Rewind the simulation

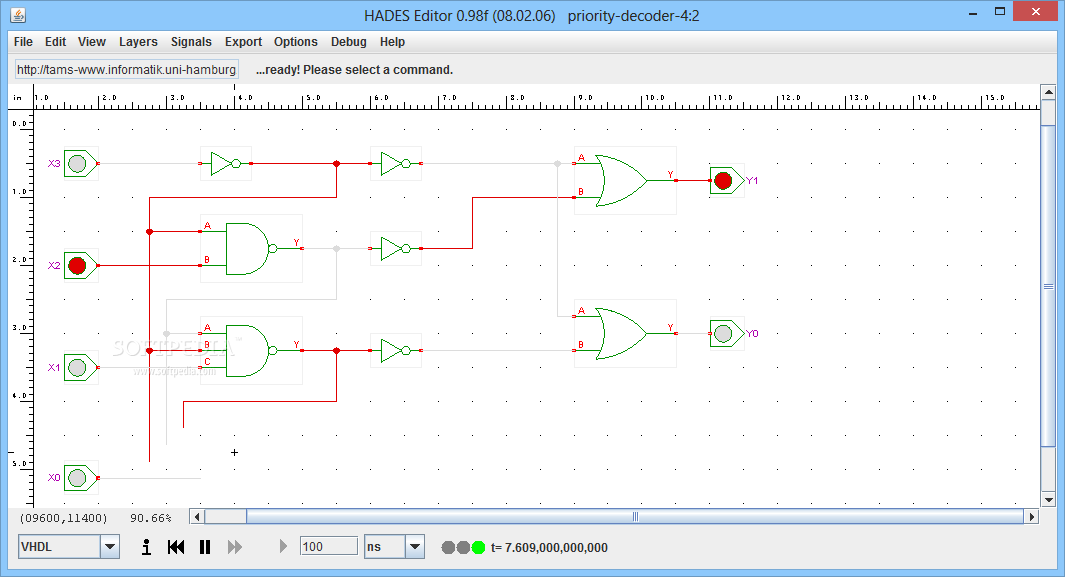[x=176, y=546]
